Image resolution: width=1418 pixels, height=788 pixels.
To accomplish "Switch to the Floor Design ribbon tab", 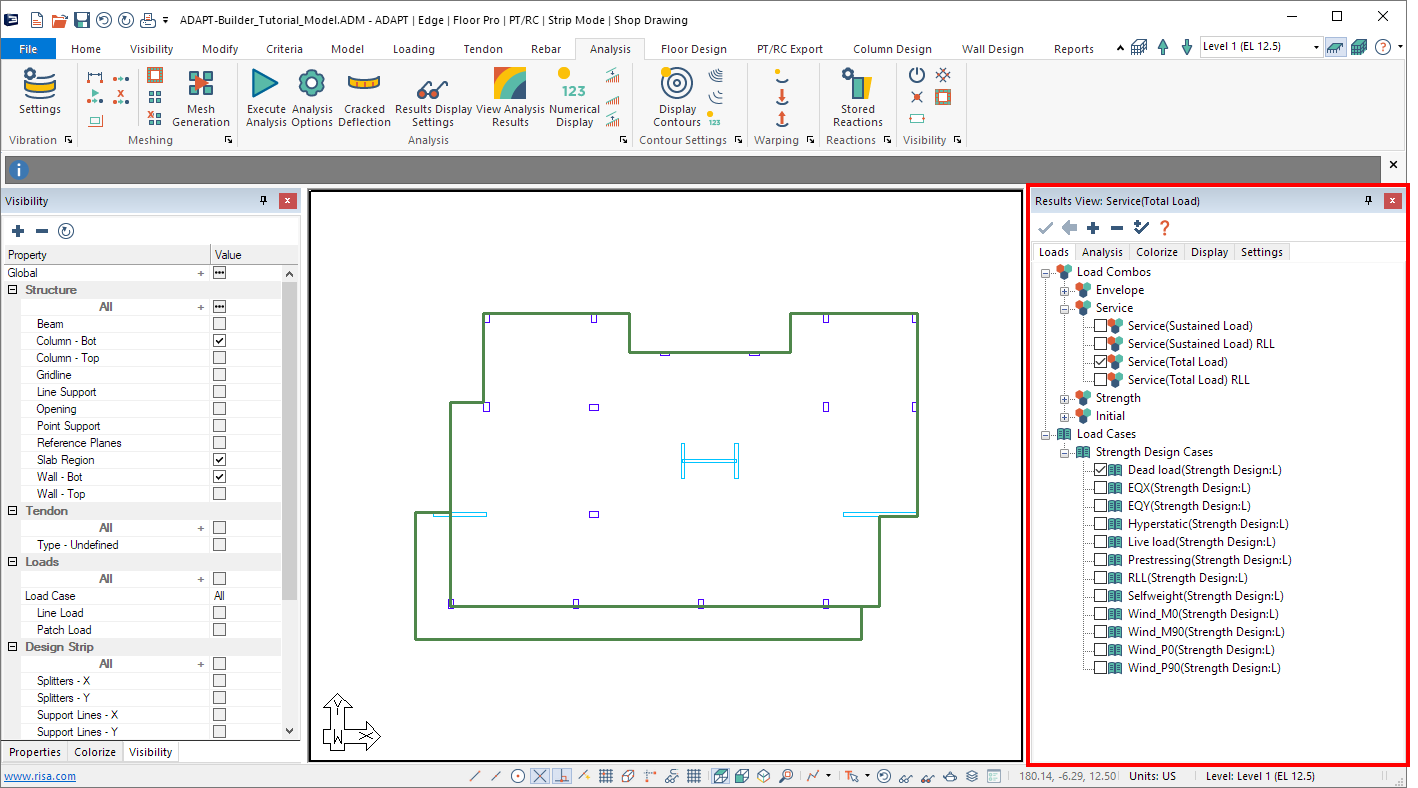I will click(693, 49).
